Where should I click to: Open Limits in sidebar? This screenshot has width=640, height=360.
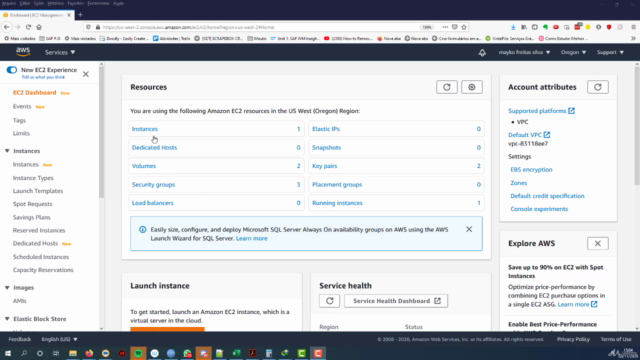coord(21,133)
